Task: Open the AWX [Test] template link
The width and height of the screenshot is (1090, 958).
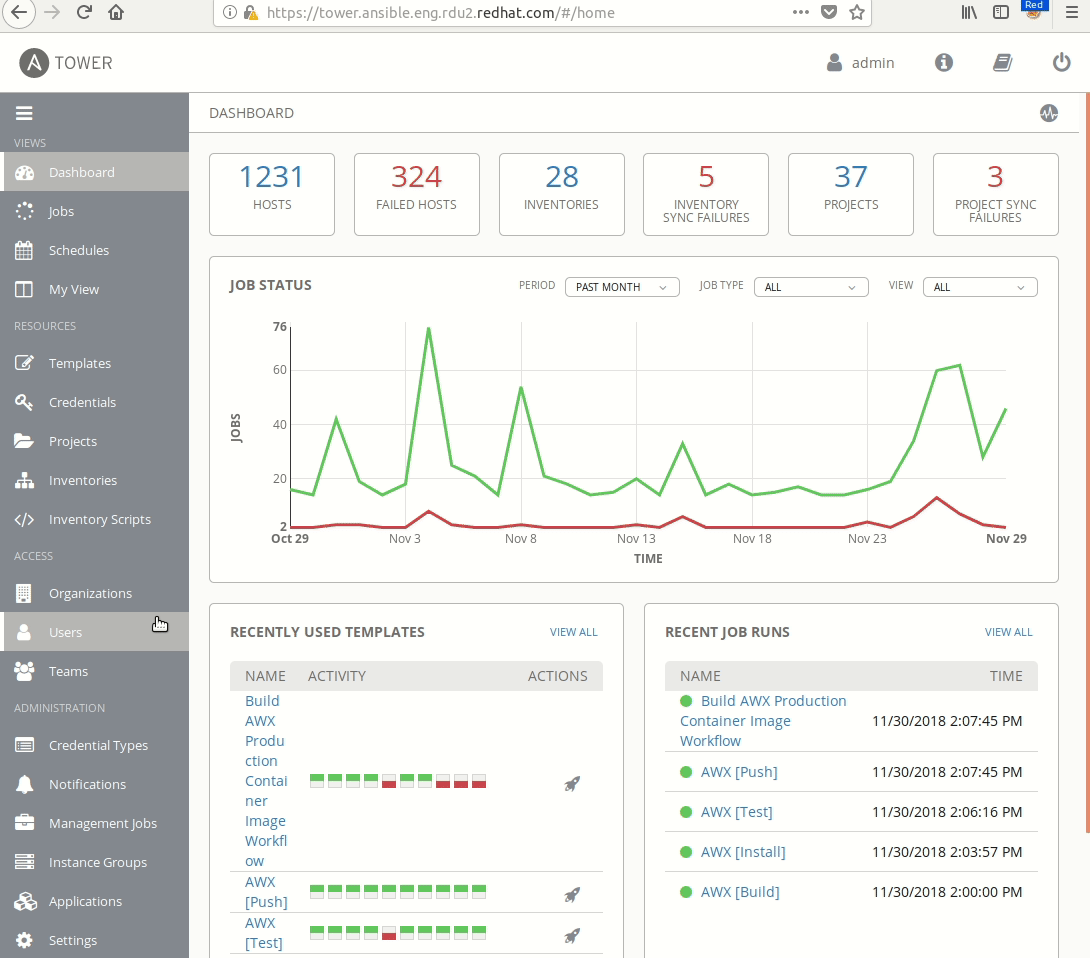Action: pos(263,933)
